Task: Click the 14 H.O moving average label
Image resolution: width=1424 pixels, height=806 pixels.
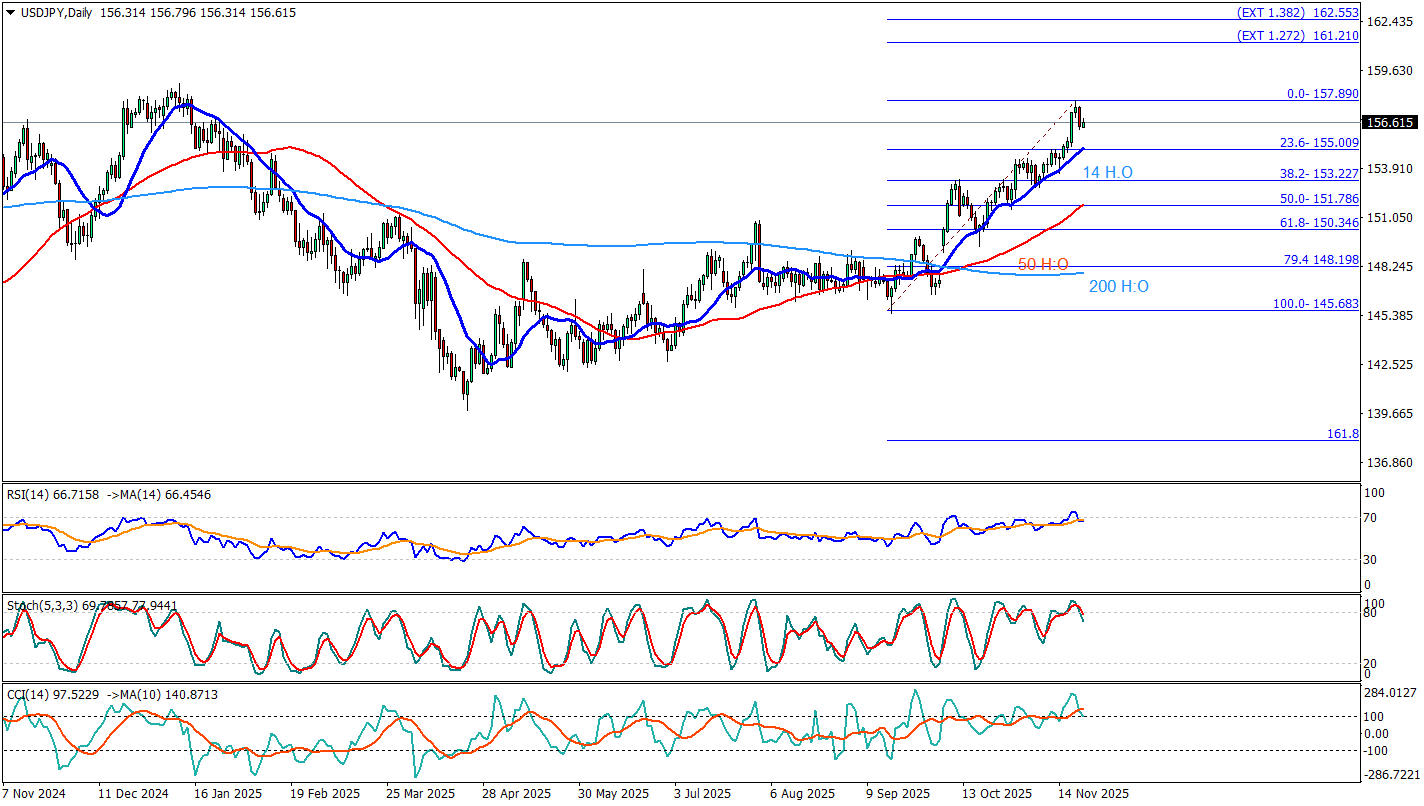Action: click(x=1107, y=173)
